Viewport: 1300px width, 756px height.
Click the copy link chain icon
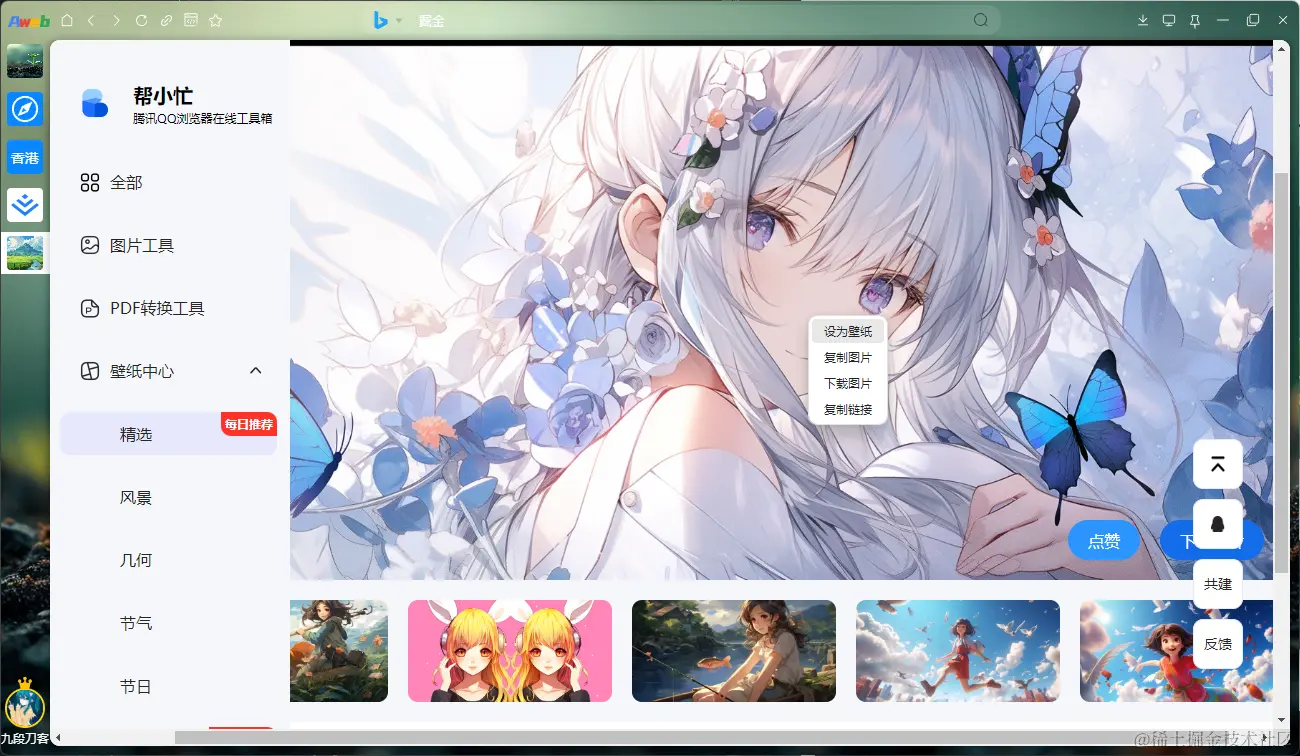pyautogui.click(x=166, y=20)
